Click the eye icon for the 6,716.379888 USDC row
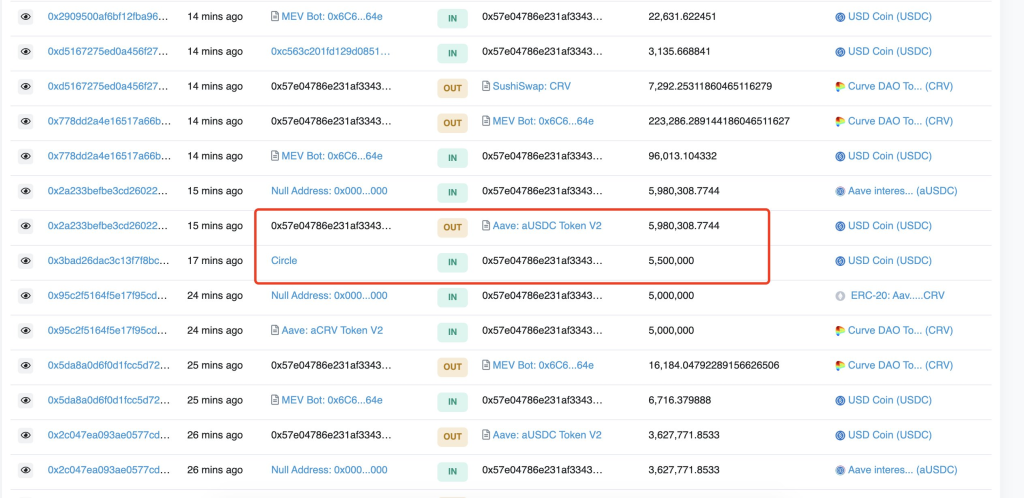The width and height of the screenshot is (1024, 498). pyautogui.click(x=25, y=400)
